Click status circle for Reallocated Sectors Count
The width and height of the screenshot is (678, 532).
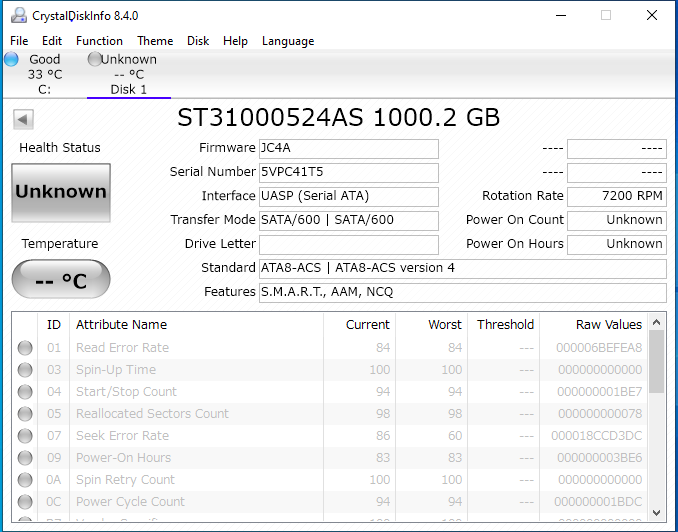[25, 414]
